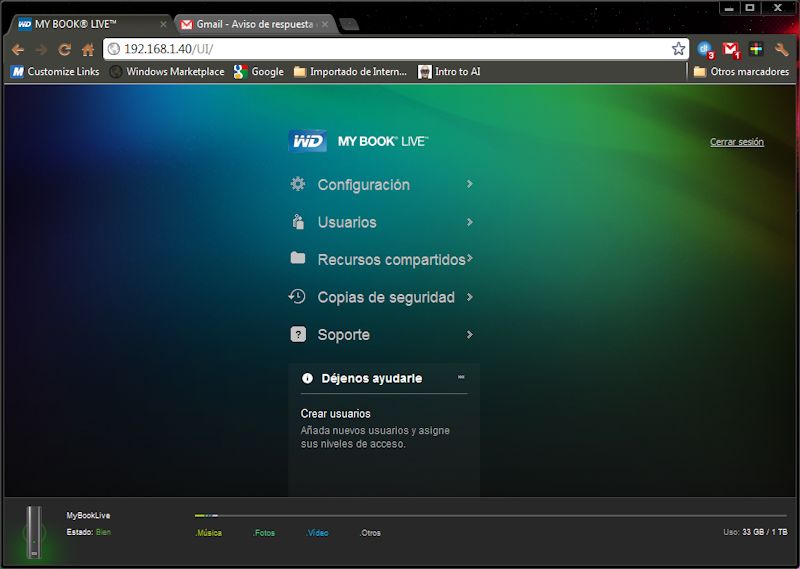The width and height of the screenshot is (800, 569).
Task: Open the blue extension icon with badge 3
Action: 706,50
